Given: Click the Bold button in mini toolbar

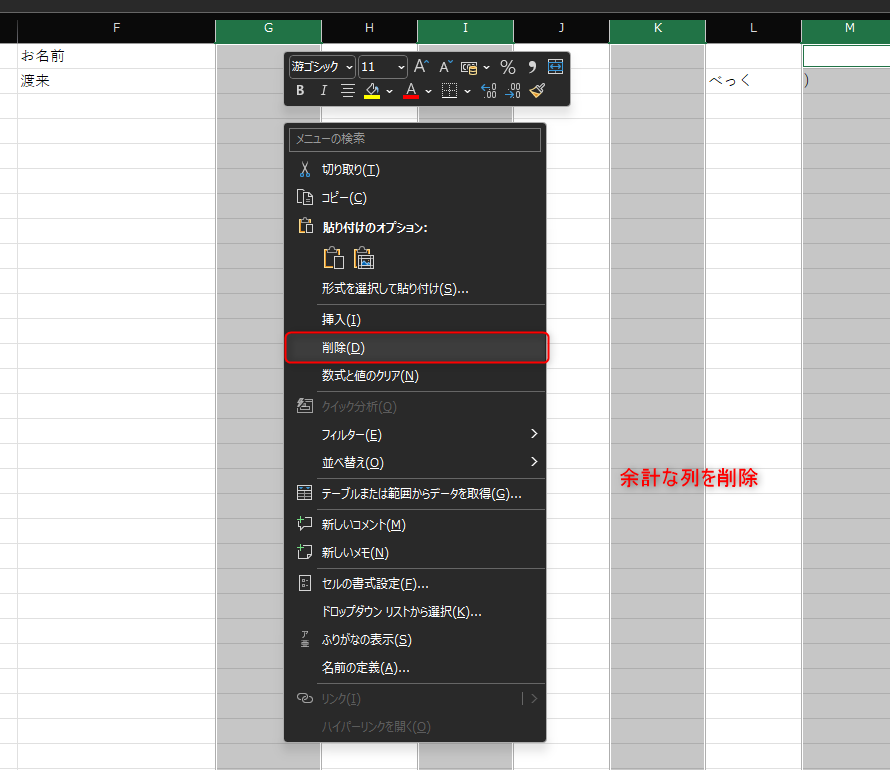Looking at the screenshot, I should click(x=300, y=91).
